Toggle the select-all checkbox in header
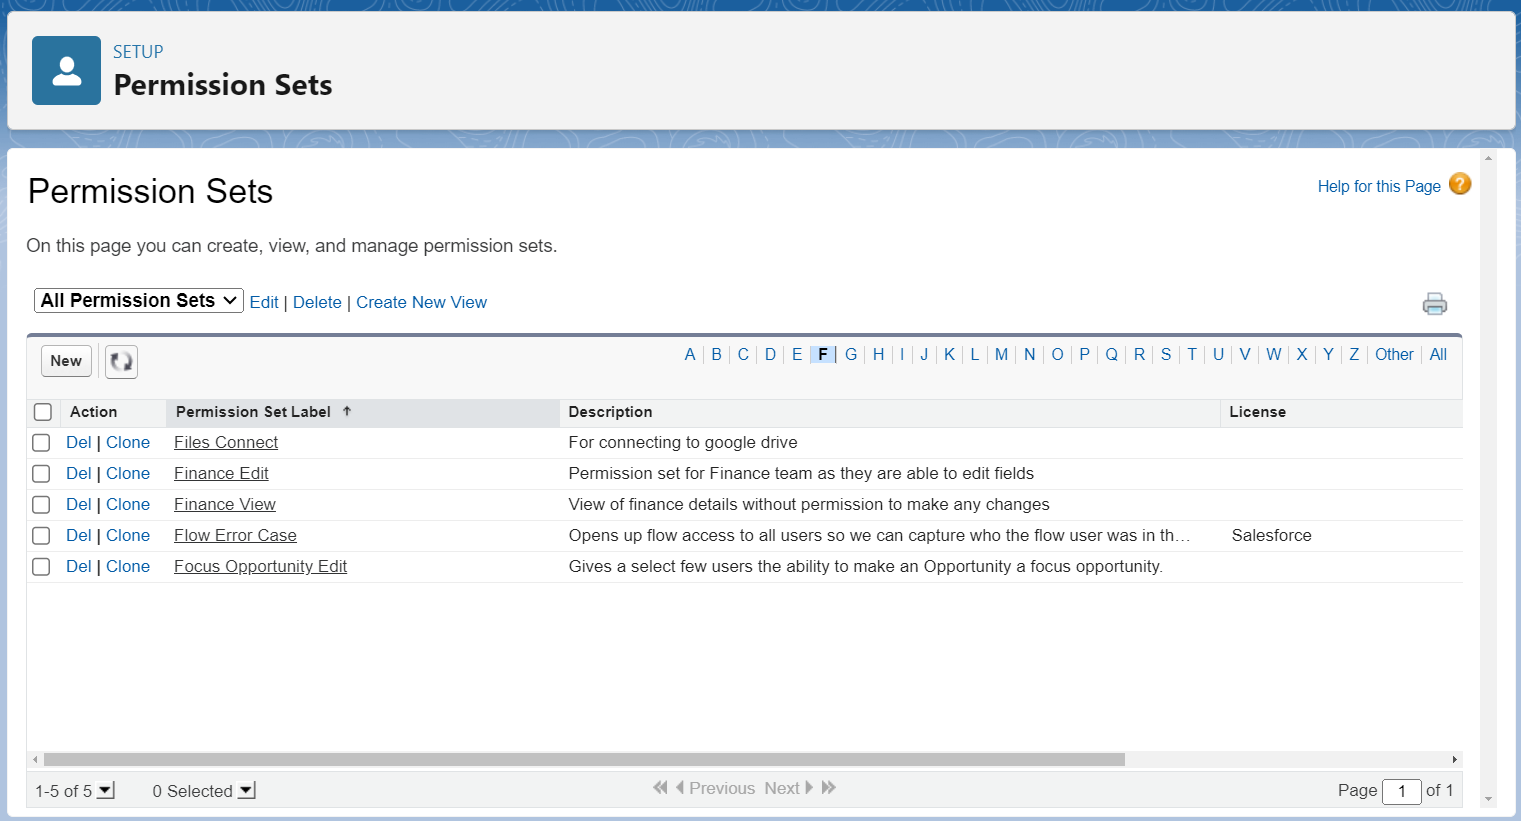Screen dimensions: 1521x821 tap(43, 412)
